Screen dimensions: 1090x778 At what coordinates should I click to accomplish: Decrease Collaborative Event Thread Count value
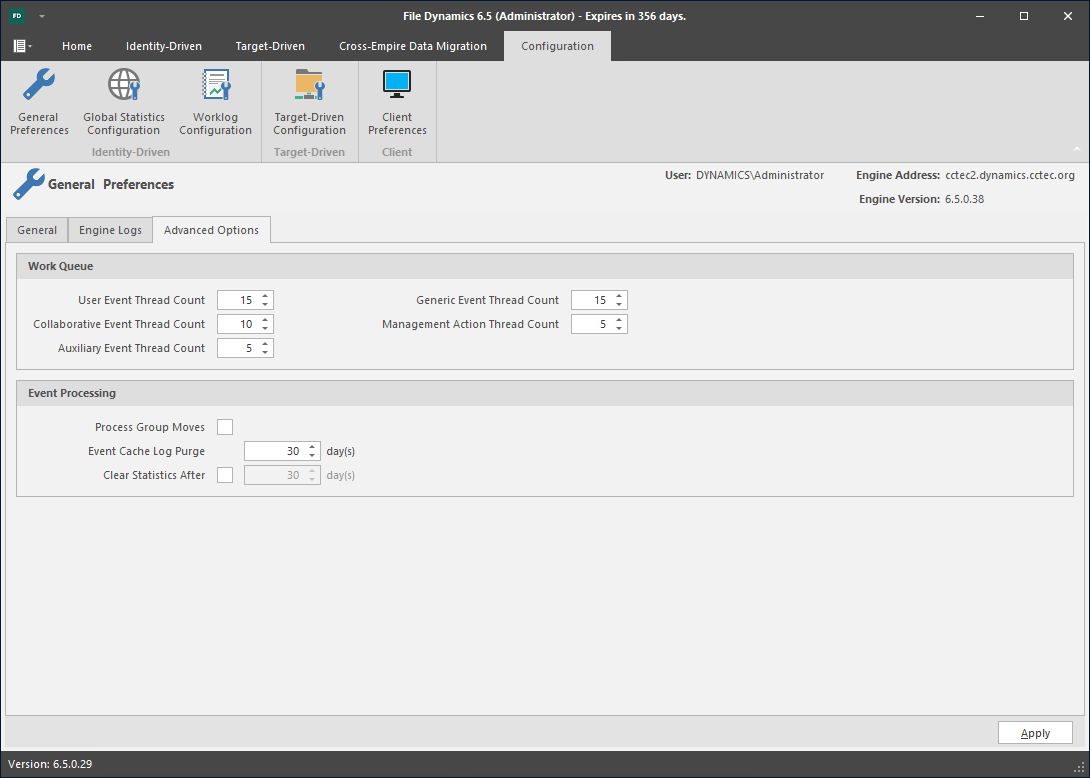coord(265,329)
